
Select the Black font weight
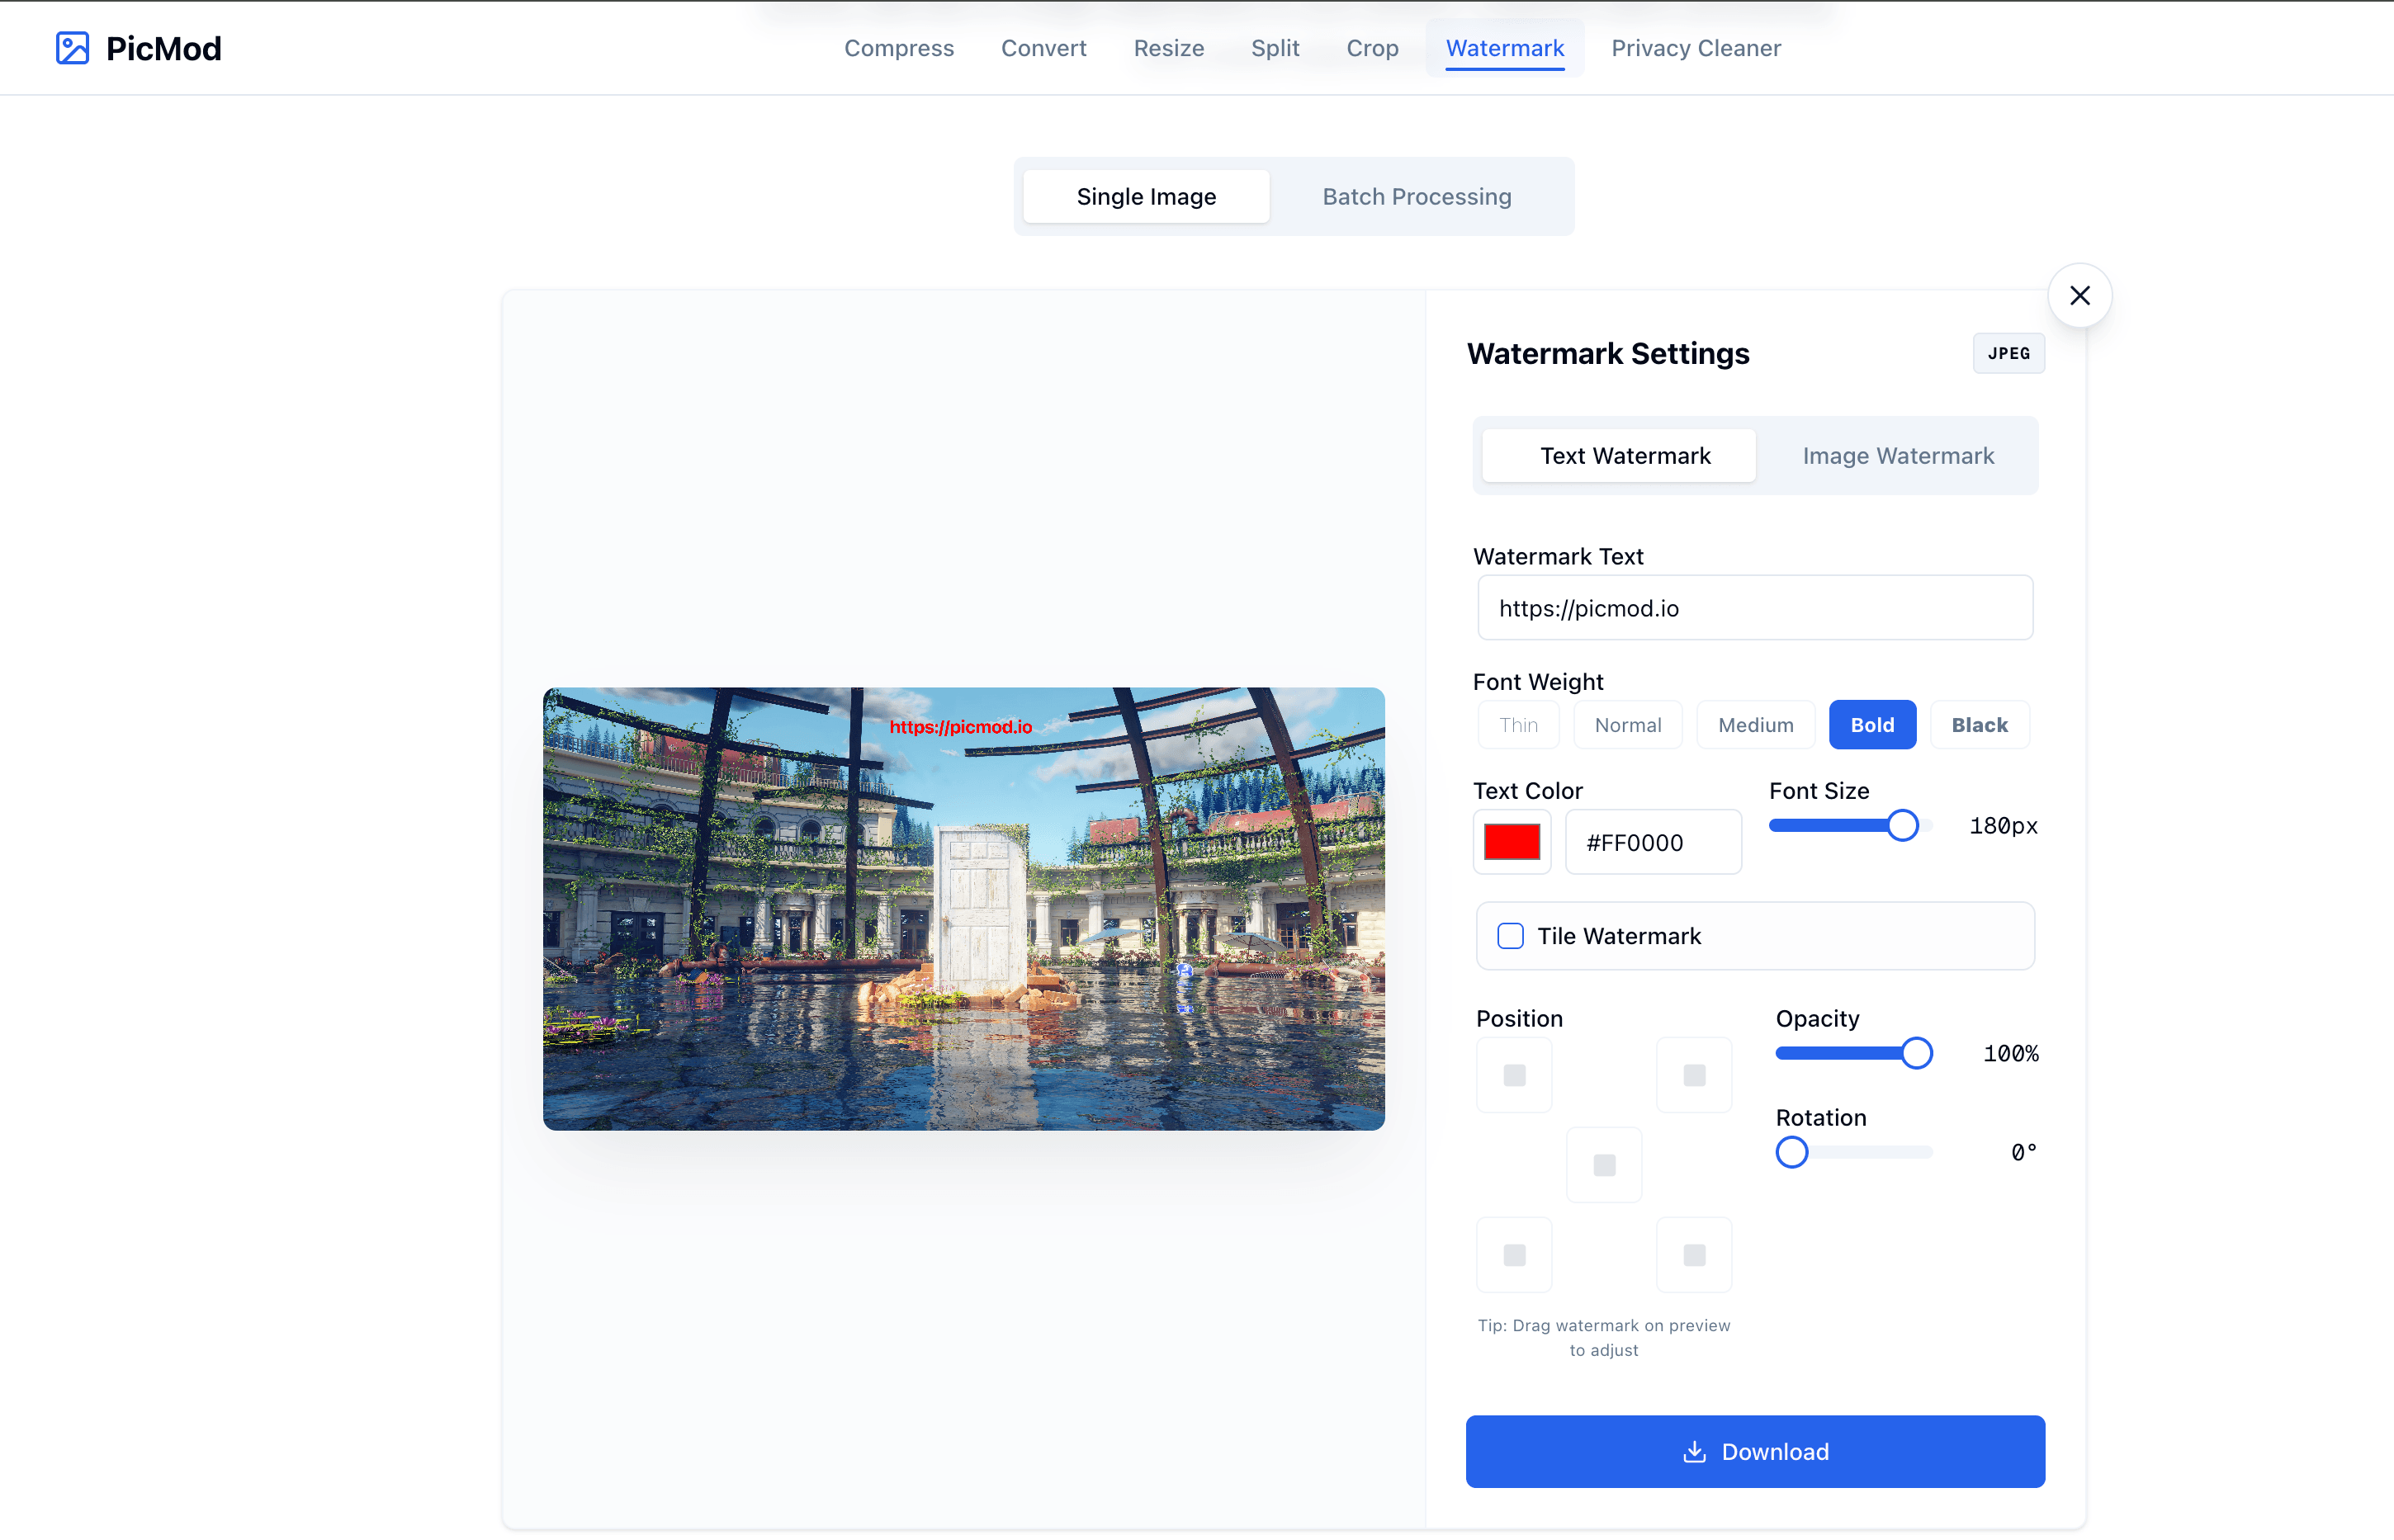[1979, 724]
